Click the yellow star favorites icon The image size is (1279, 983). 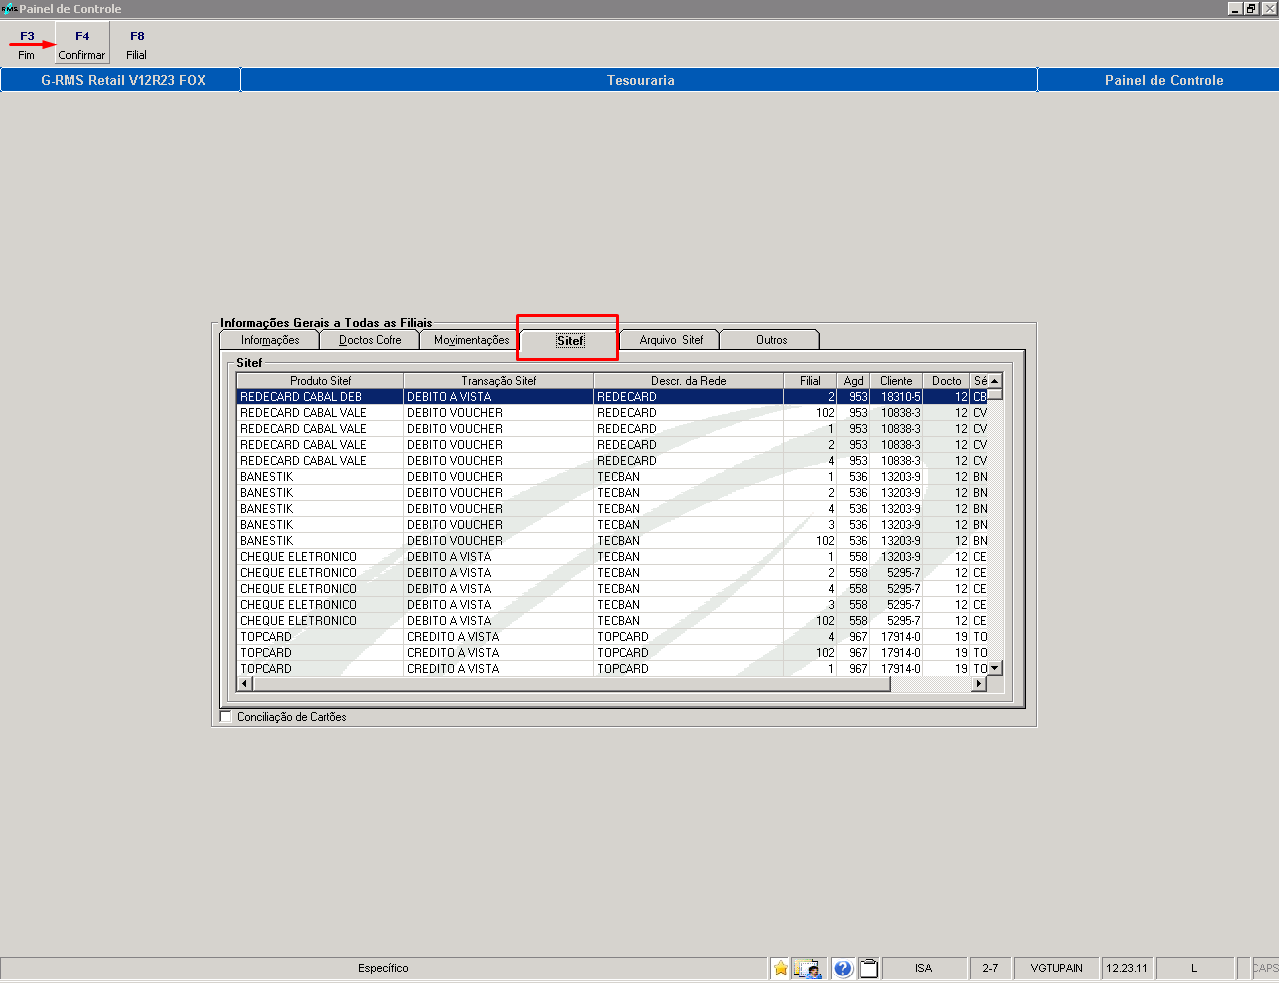(781, 968)
